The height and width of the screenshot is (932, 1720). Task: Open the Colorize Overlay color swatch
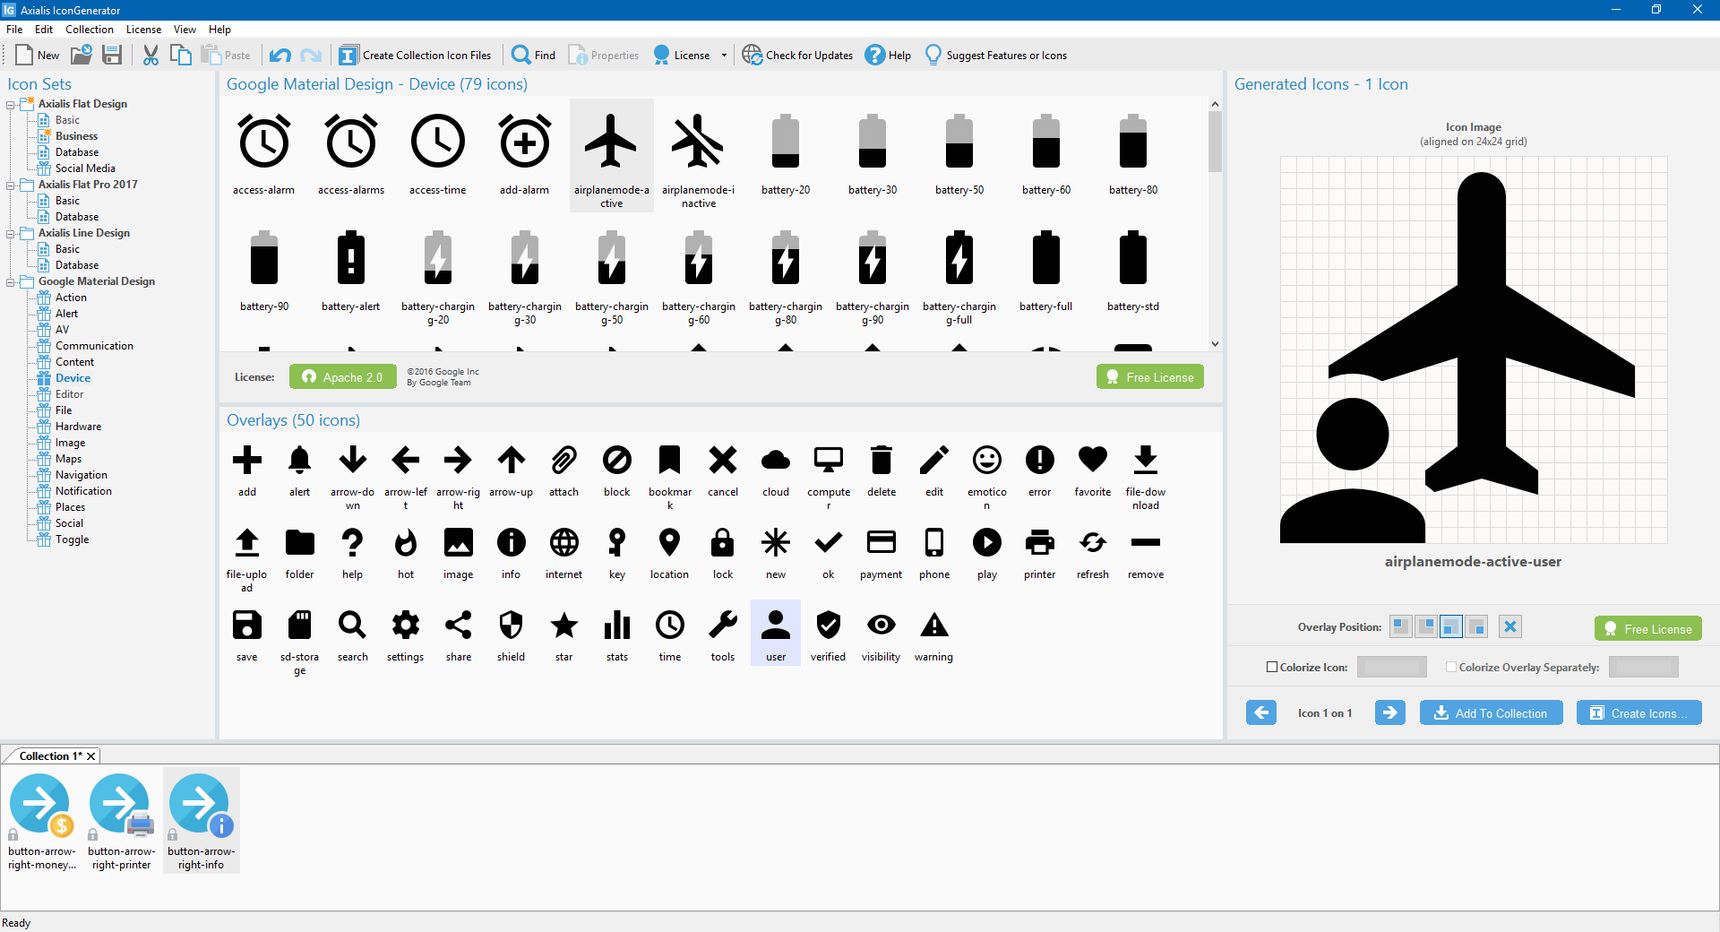tap(1643, 667)
